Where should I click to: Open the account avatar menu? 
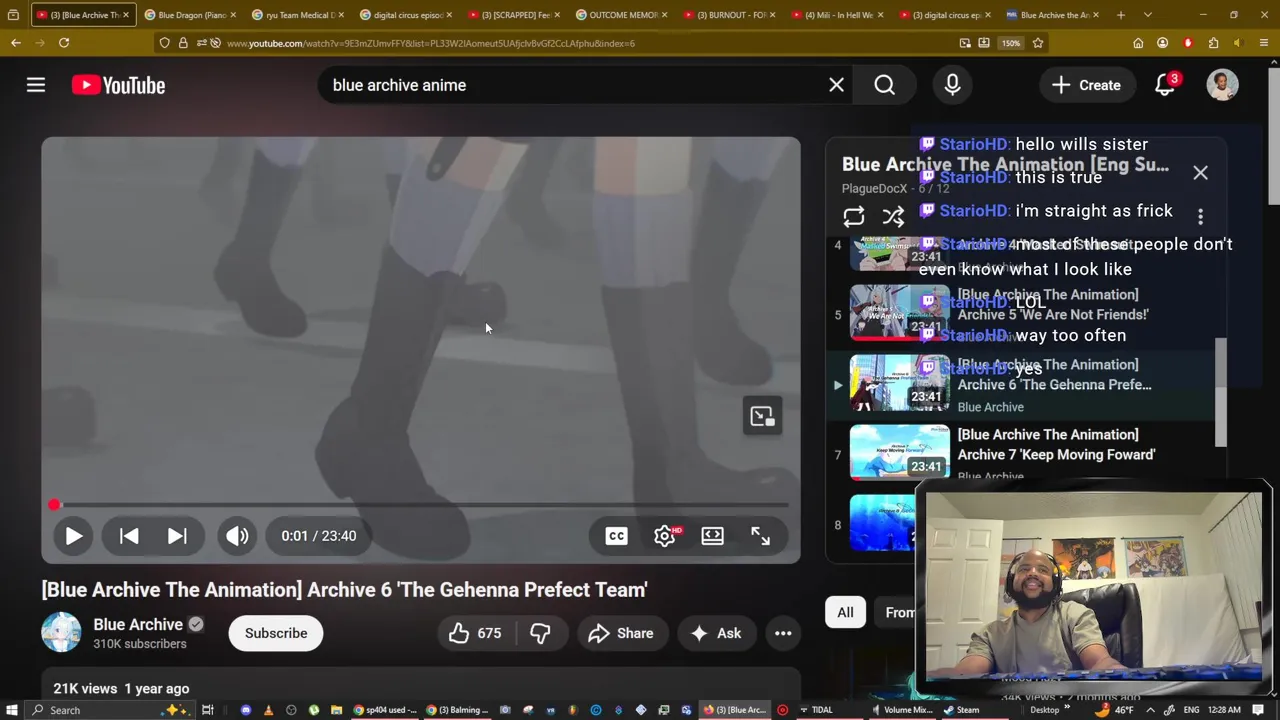pyautogui.click(x=1222, y=85)
